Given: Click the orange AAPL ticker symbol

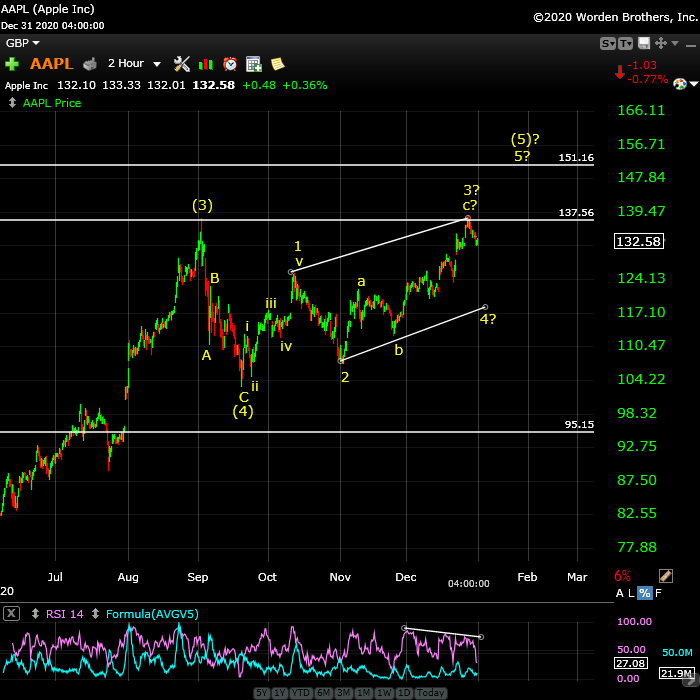Looking at the screenshot, I should point(51,64).
